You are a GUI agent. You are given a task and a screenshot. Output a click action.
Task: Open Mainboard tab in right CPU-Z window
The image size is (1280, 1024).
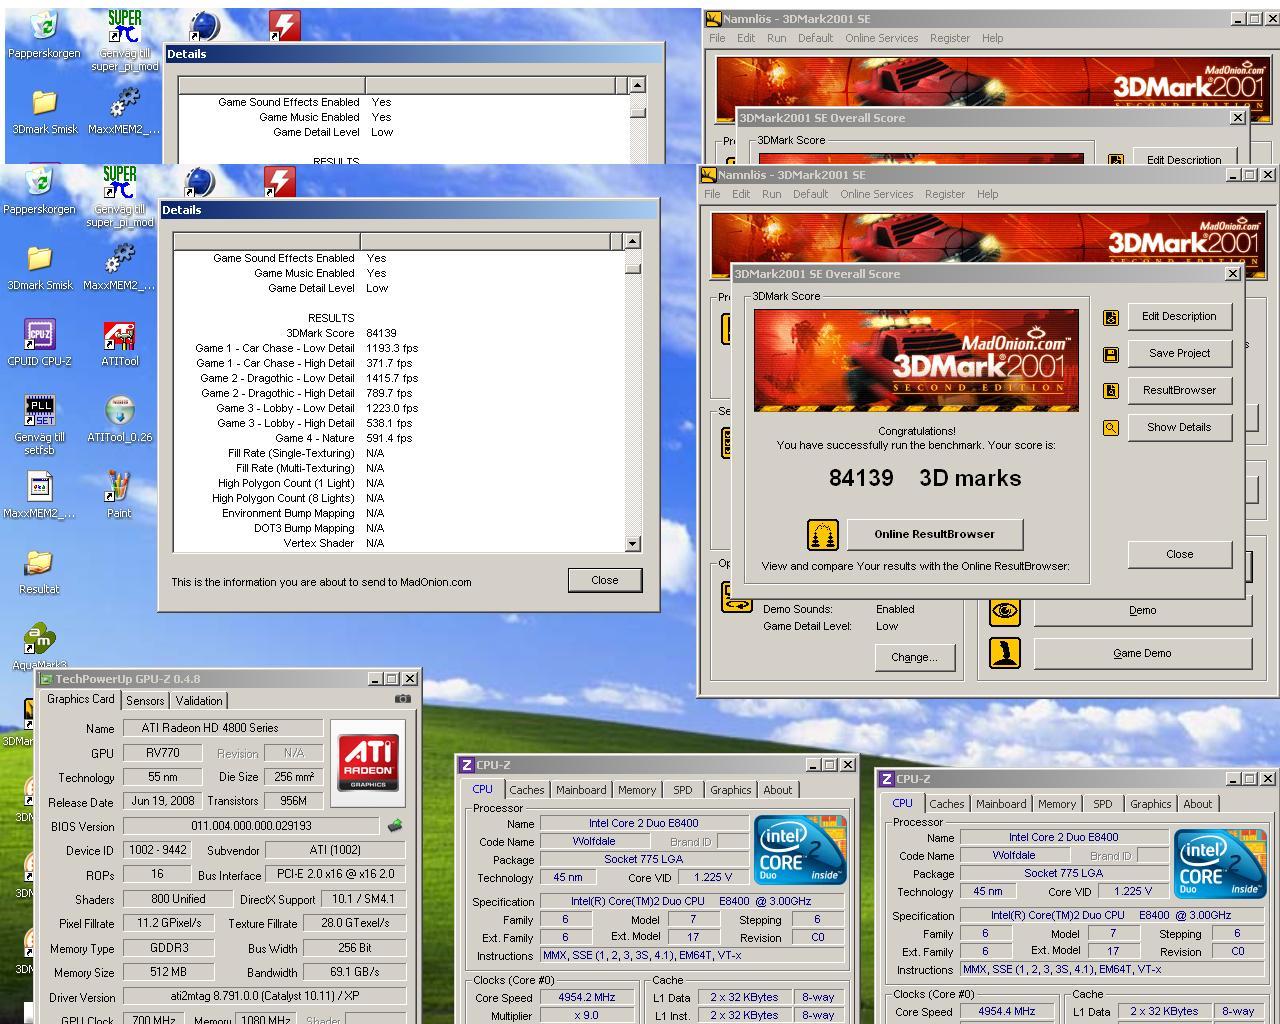click(1001, 804)
